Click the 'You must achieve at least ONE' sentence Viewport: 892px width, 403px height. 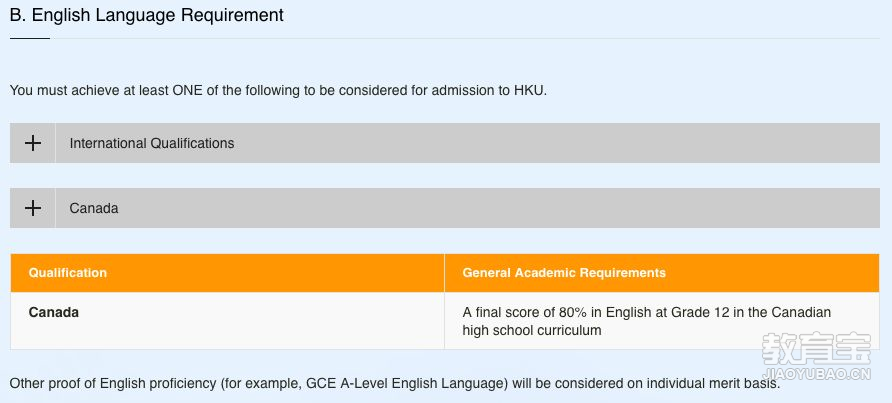pos(278,91)
